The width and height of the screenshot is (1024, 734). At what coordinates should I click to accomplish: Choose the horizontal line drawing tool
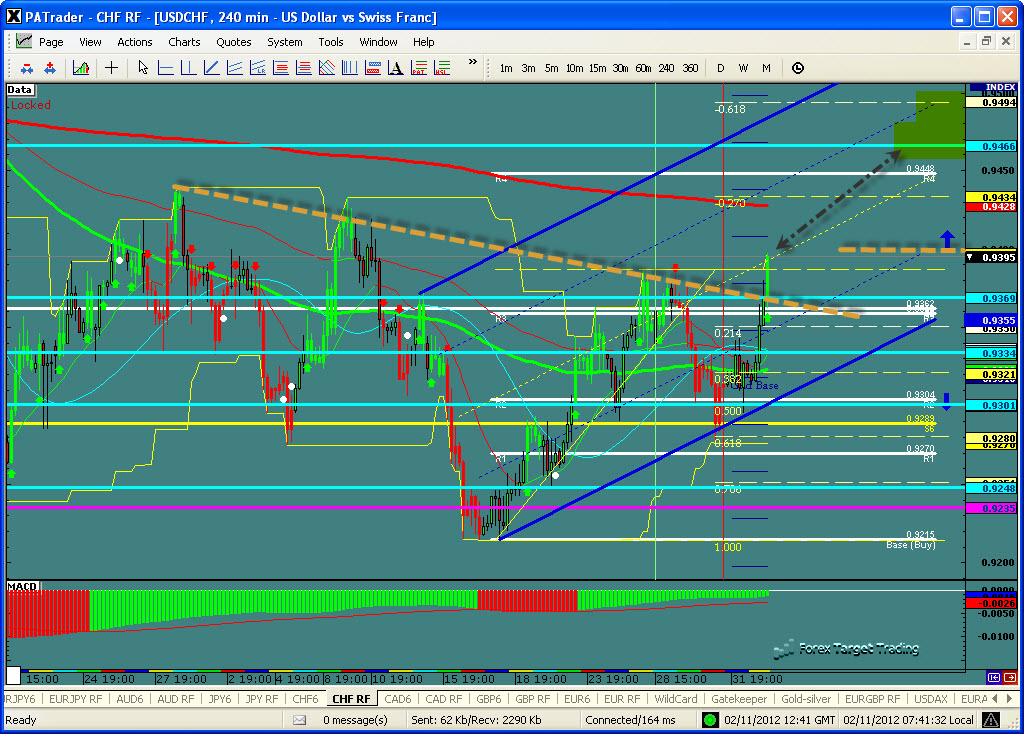[x=166, y=68]
